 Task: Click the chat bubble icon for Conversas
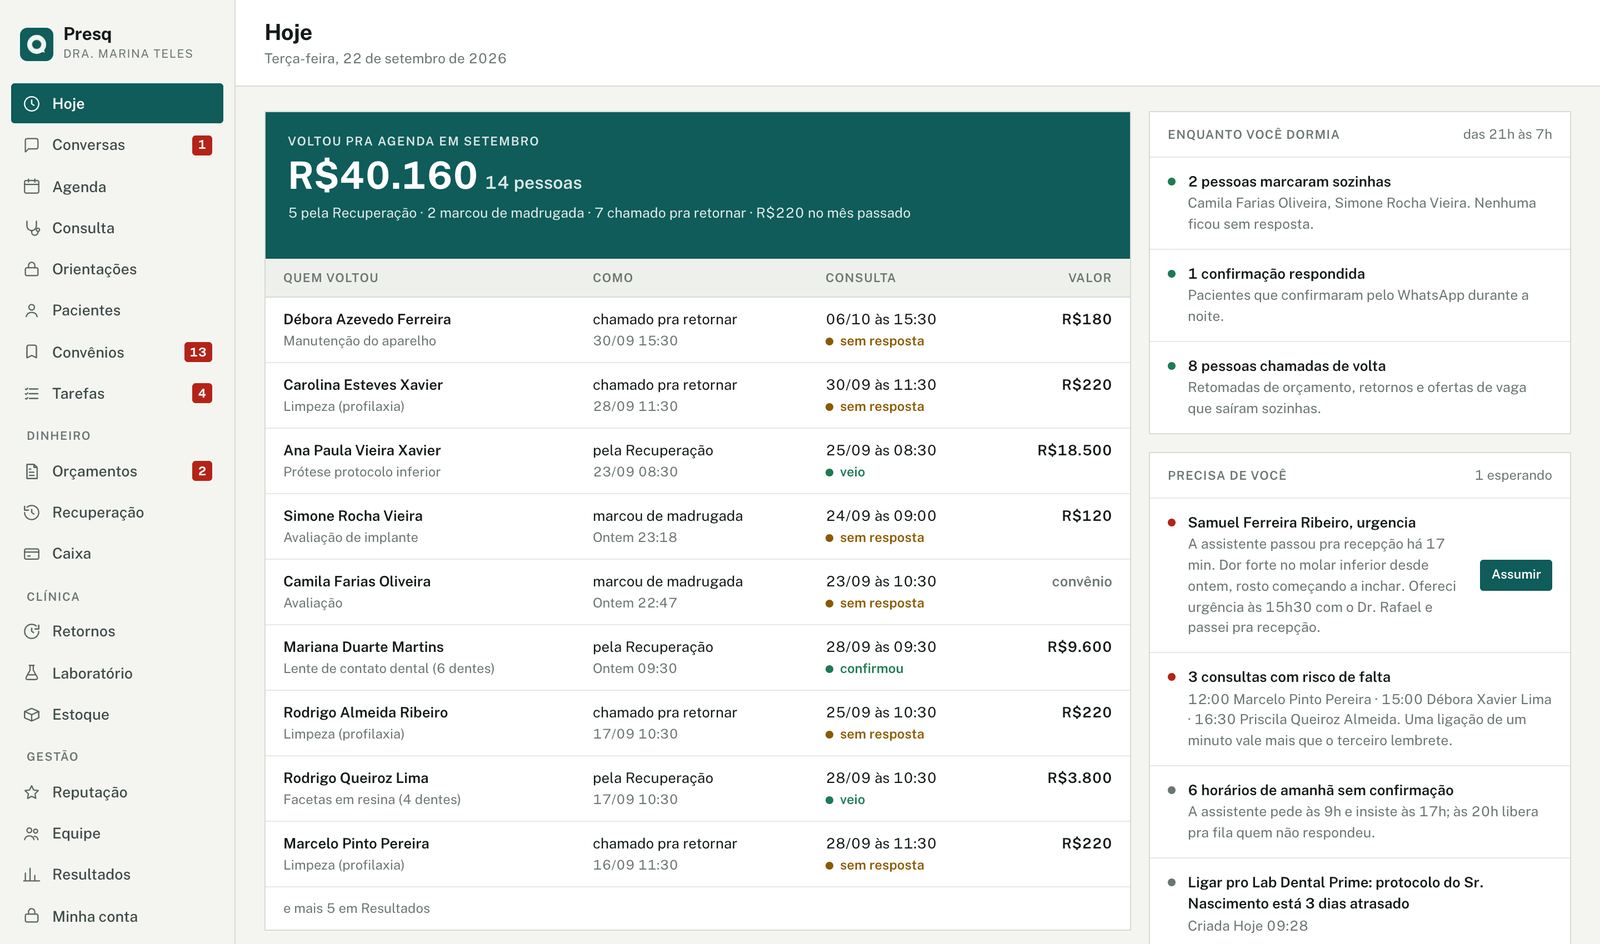pos(32,145)
